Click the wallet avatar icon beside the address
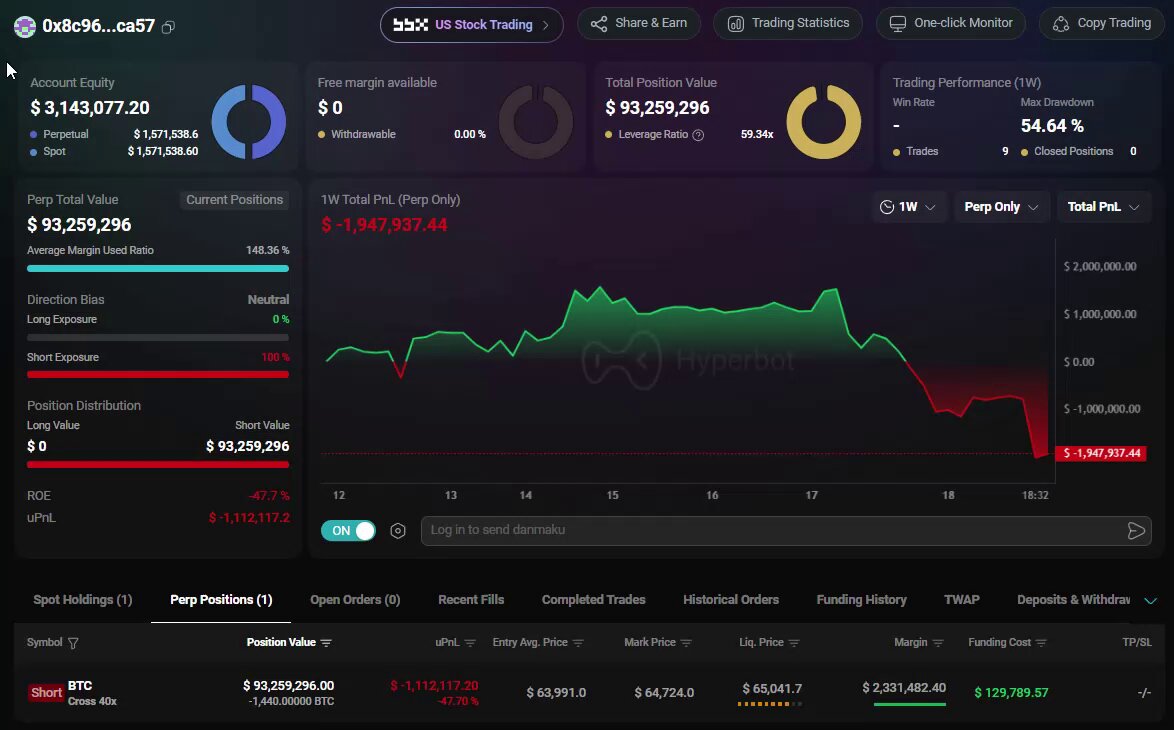Screen dimensions: 1174x730 click(x=25, y=27)
